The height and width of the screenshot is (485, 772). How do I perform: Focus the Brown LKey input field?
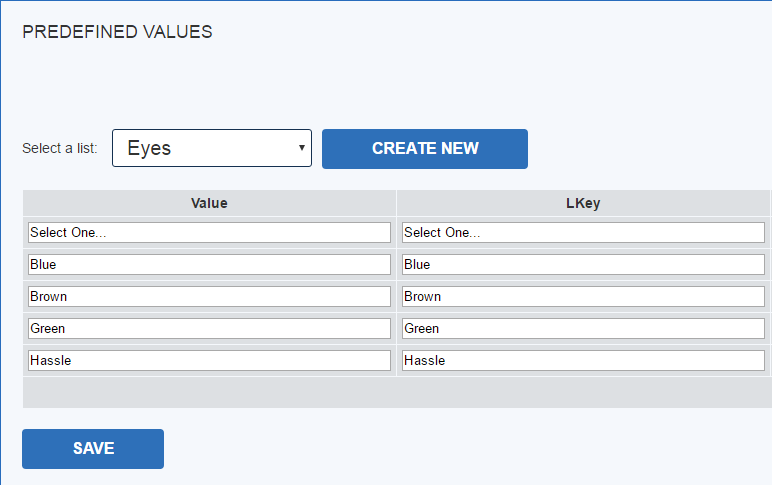pyautogui.click(x=583, y=296)
